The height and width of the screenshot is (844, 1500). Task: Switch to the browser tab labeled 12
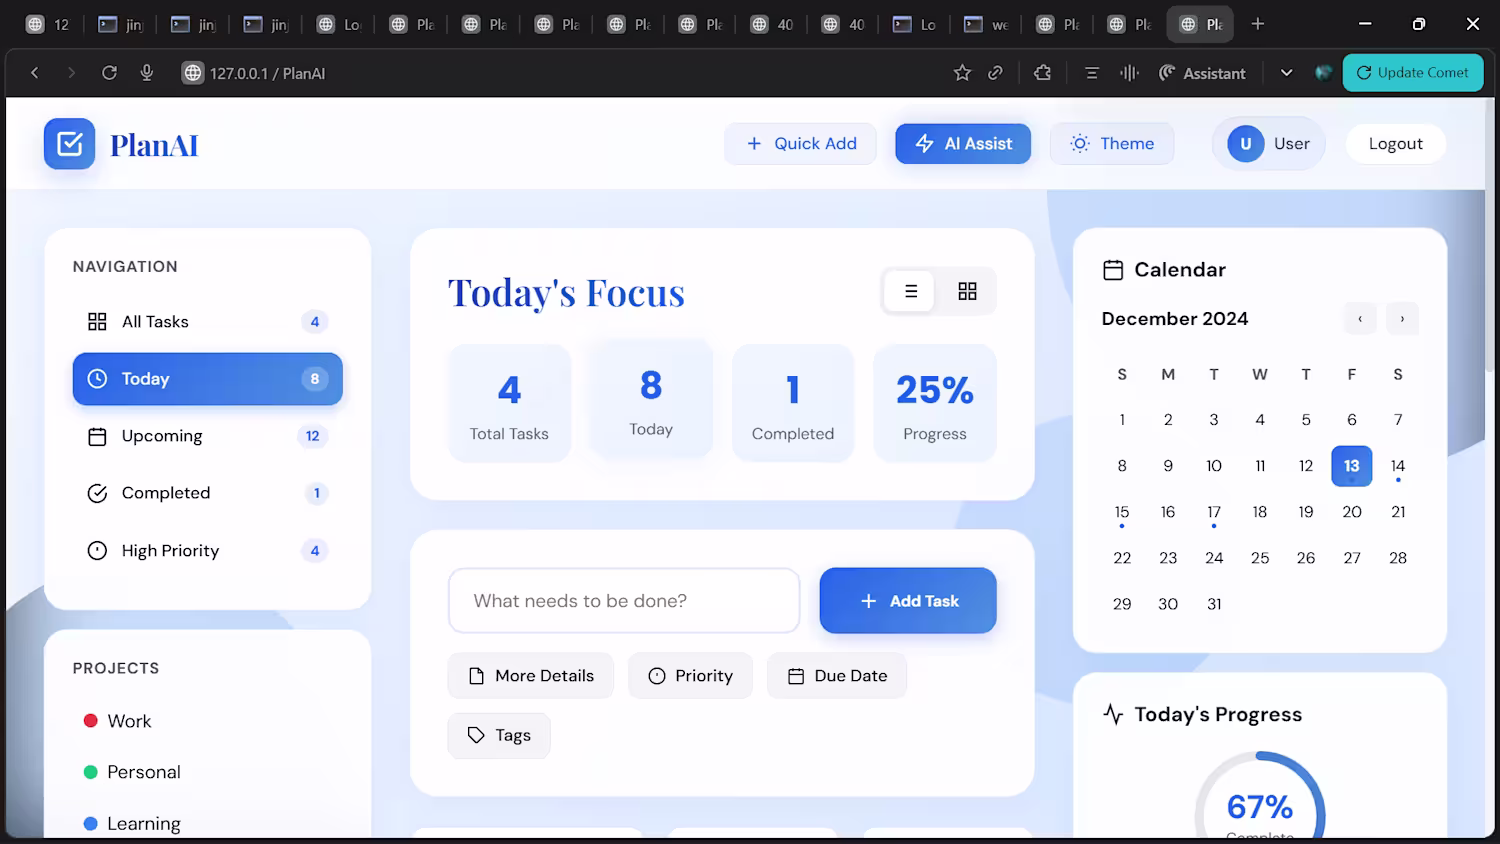click(49, 24)
